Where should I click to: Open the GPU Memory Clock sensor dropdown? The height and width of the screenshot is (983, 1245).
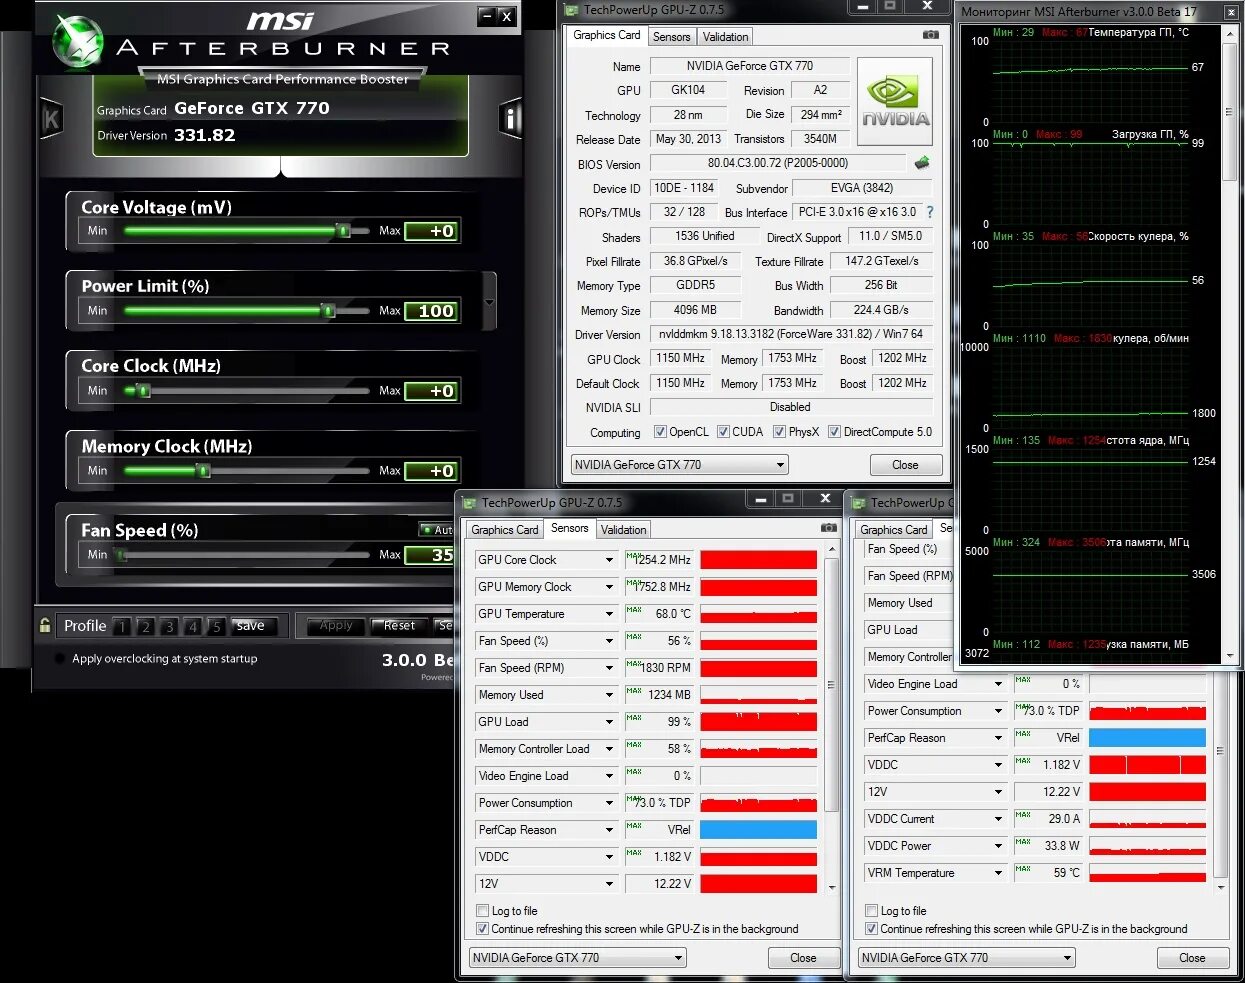pos(609,587)
